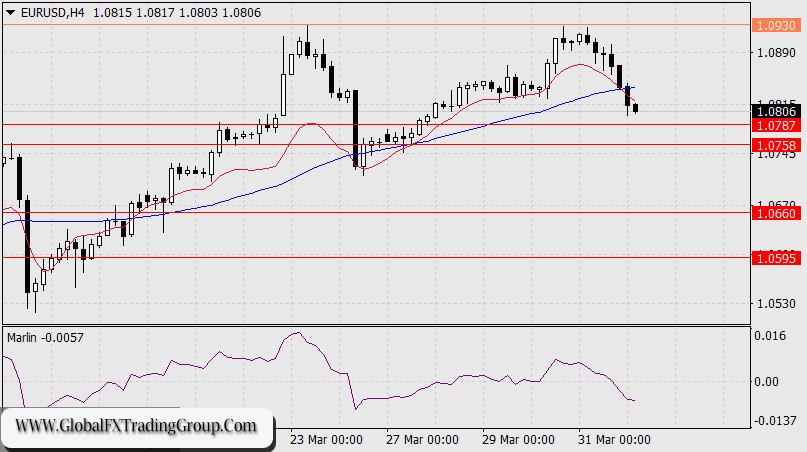Viewport: 807px width, 452px height.
Task: Select the latest black candlestick near 1.0806
Action: point(636,108)
